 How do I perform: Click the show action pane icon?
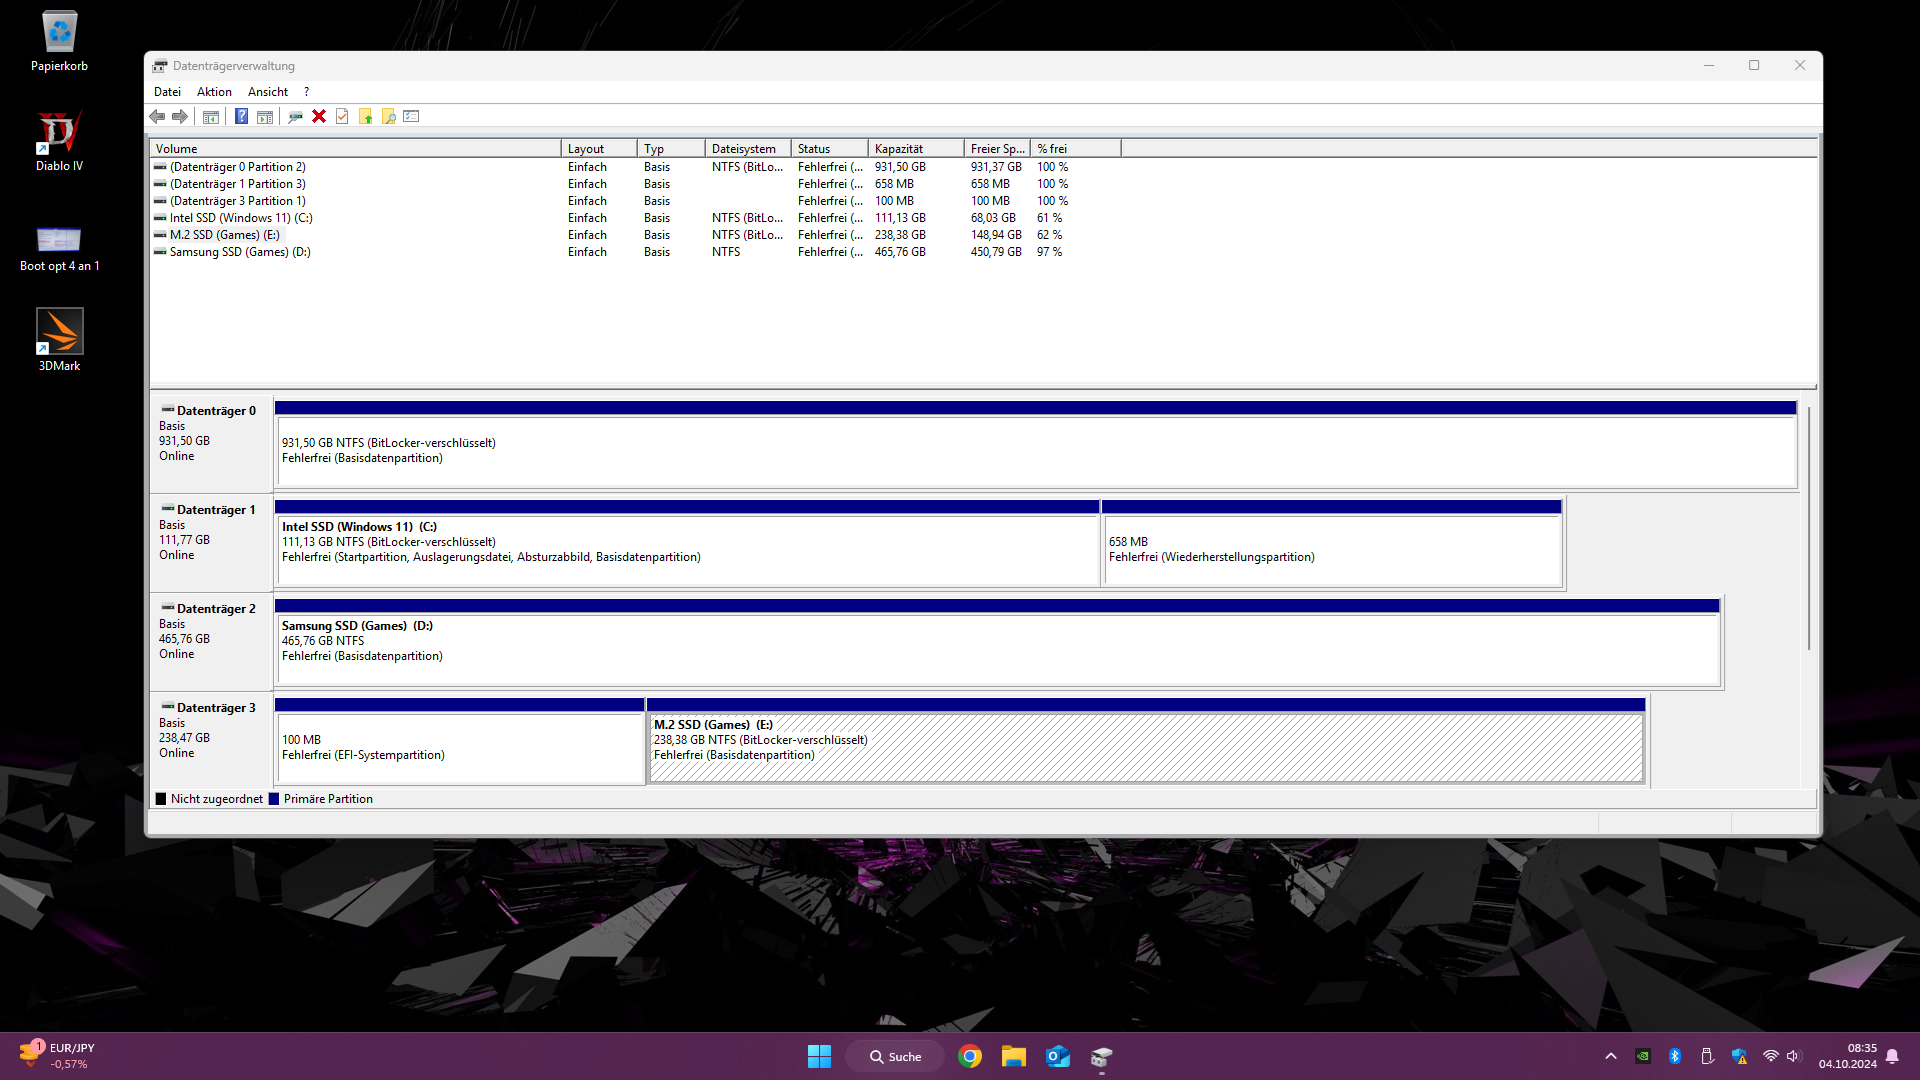point(265,117)
